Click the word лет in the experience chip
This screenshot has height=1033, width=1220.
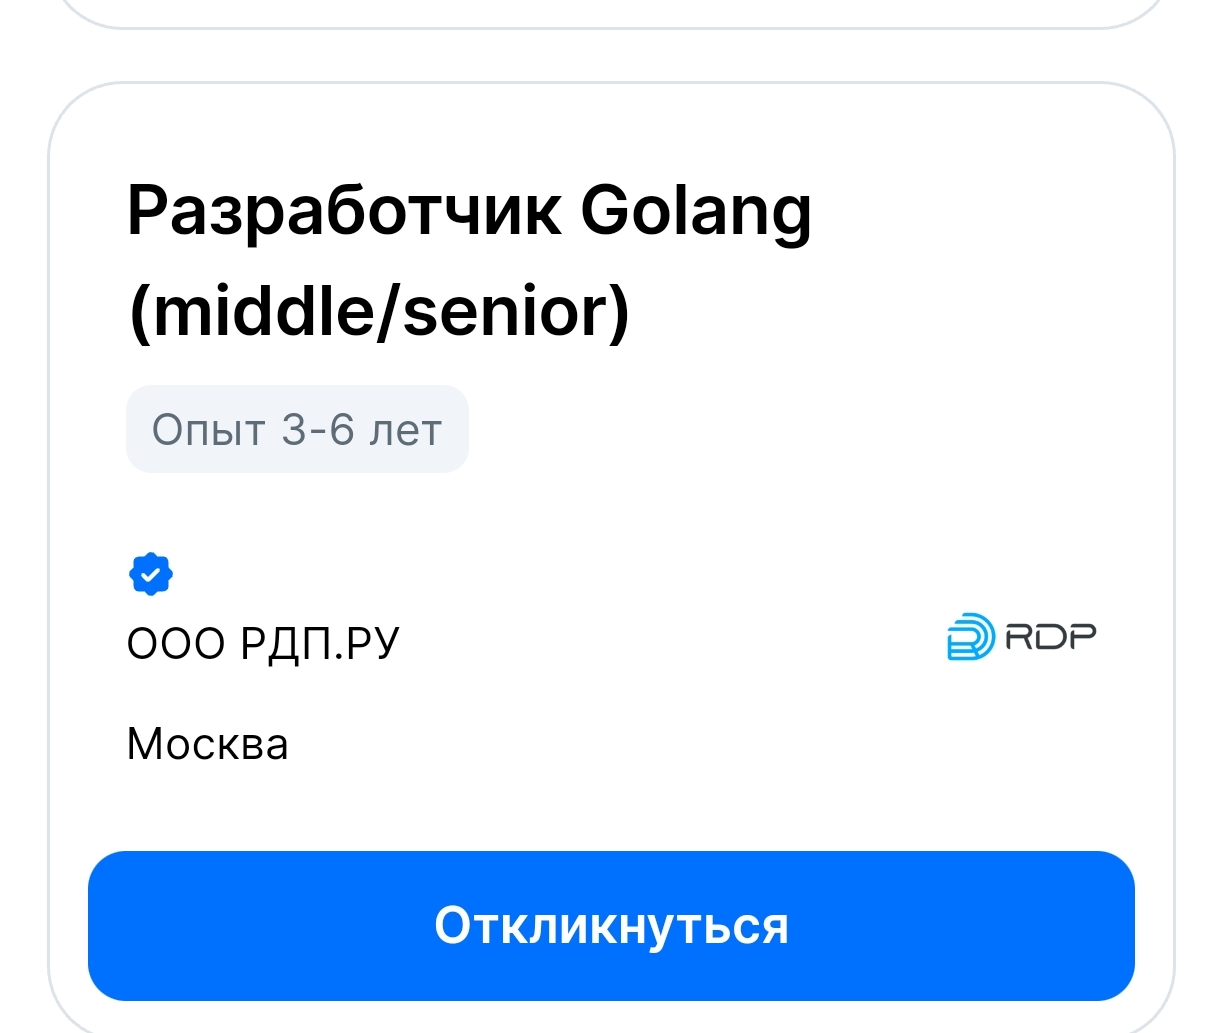point(405,431)
